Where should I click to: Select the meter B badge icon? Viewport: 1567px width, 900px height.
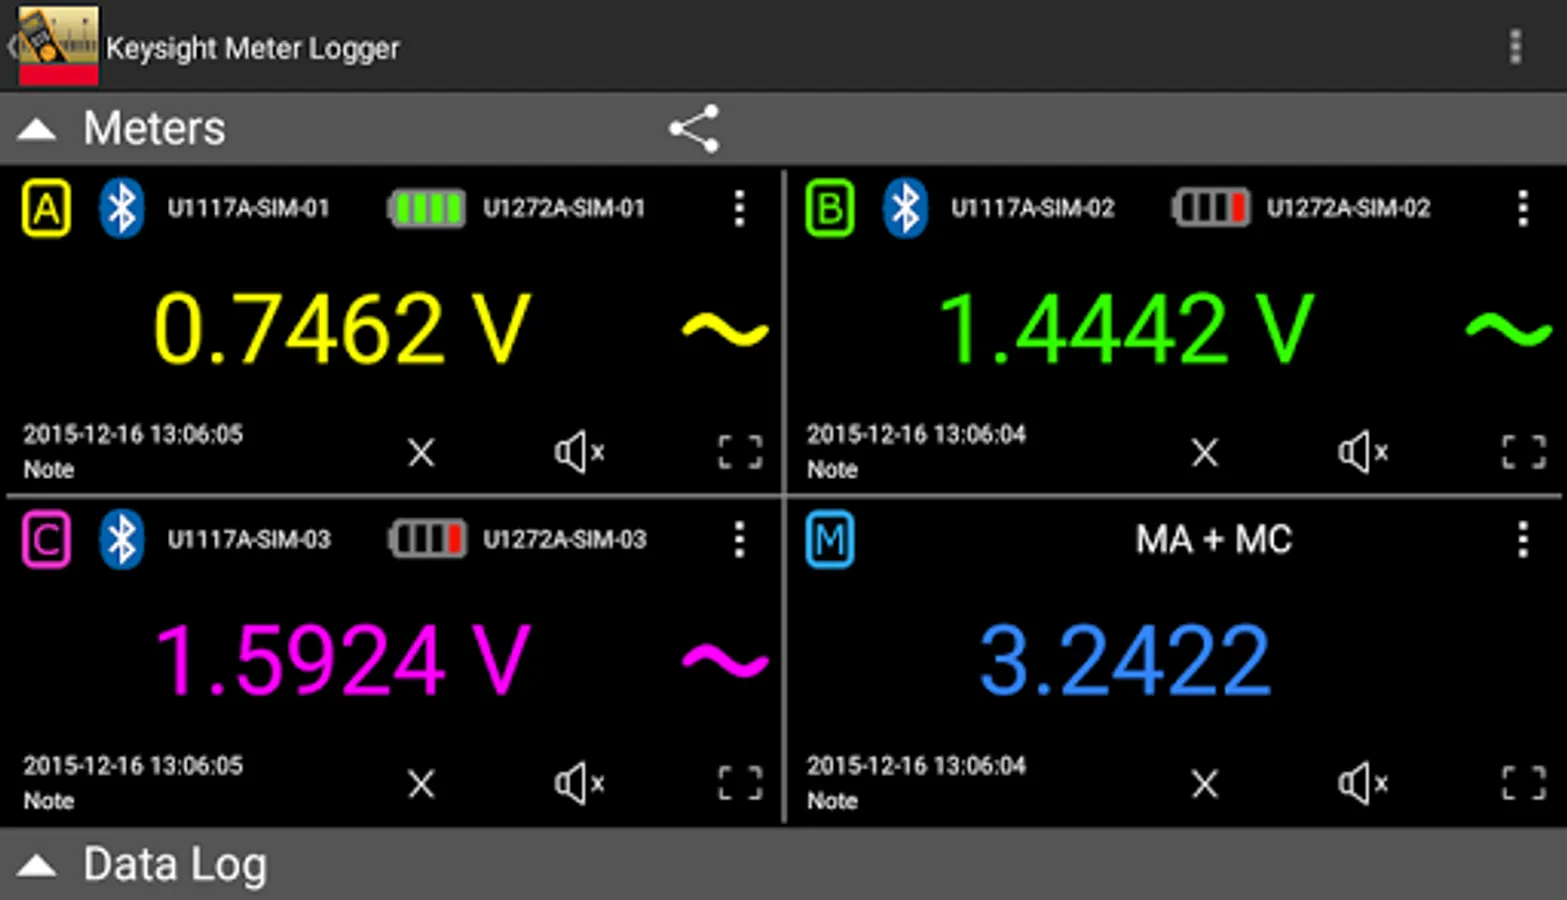(830, 208)
